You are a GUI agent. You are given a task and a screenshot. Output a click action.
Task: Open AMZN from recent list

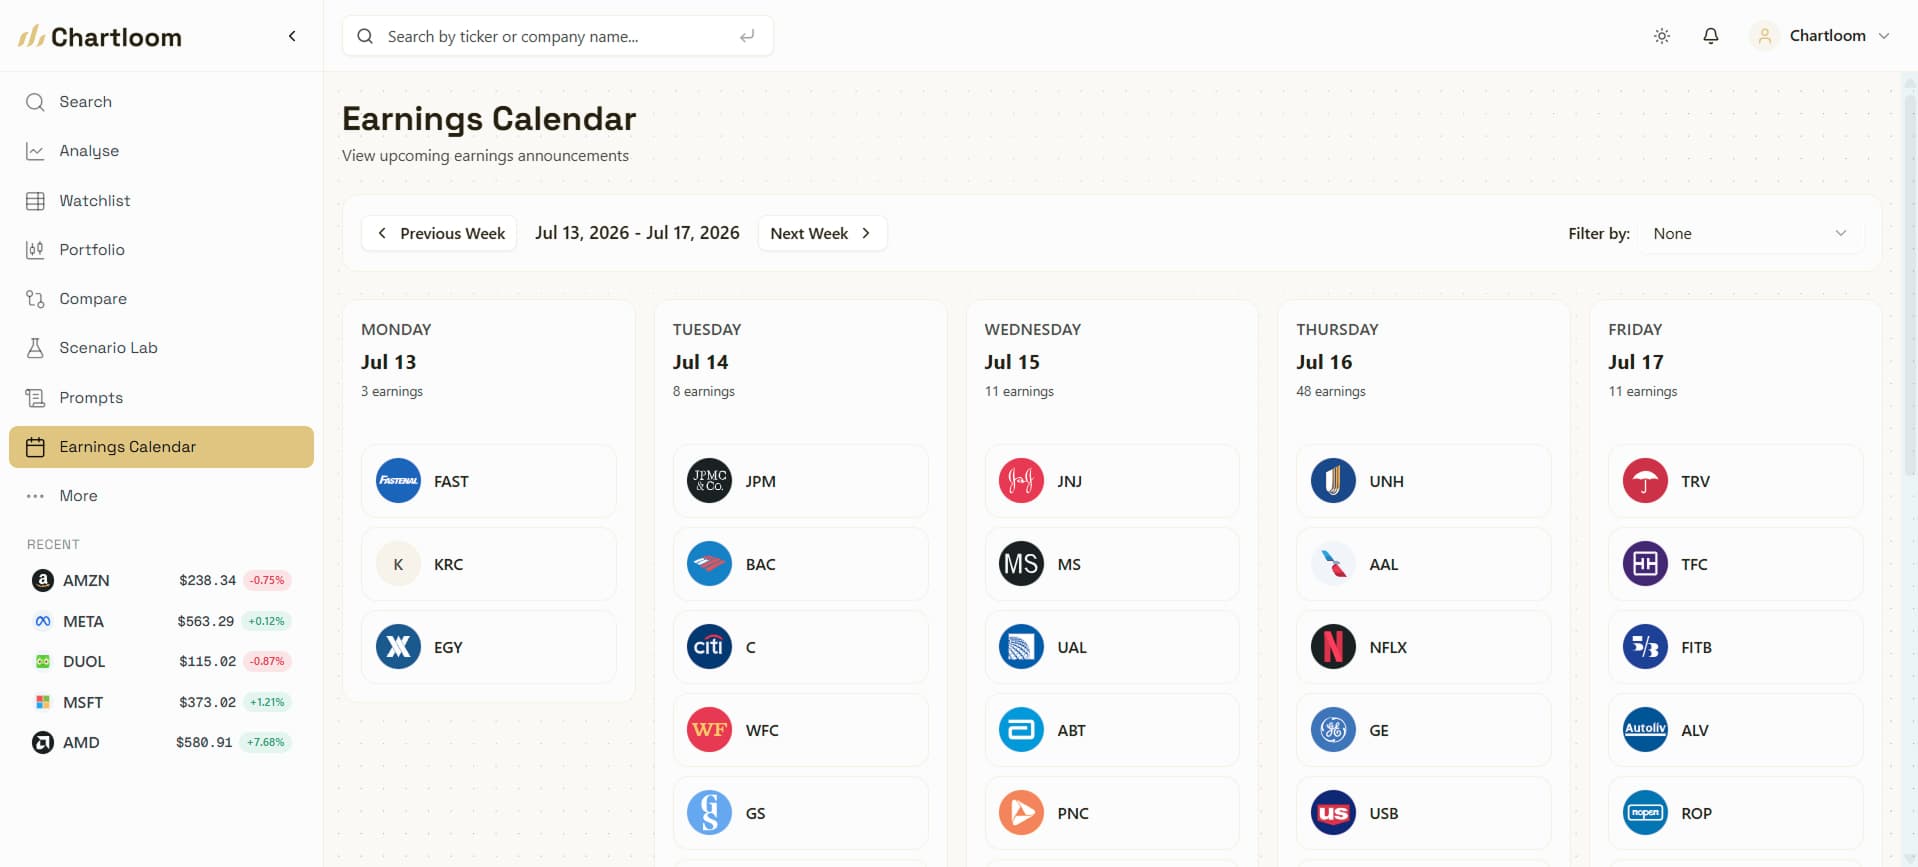tap(161, 580)
